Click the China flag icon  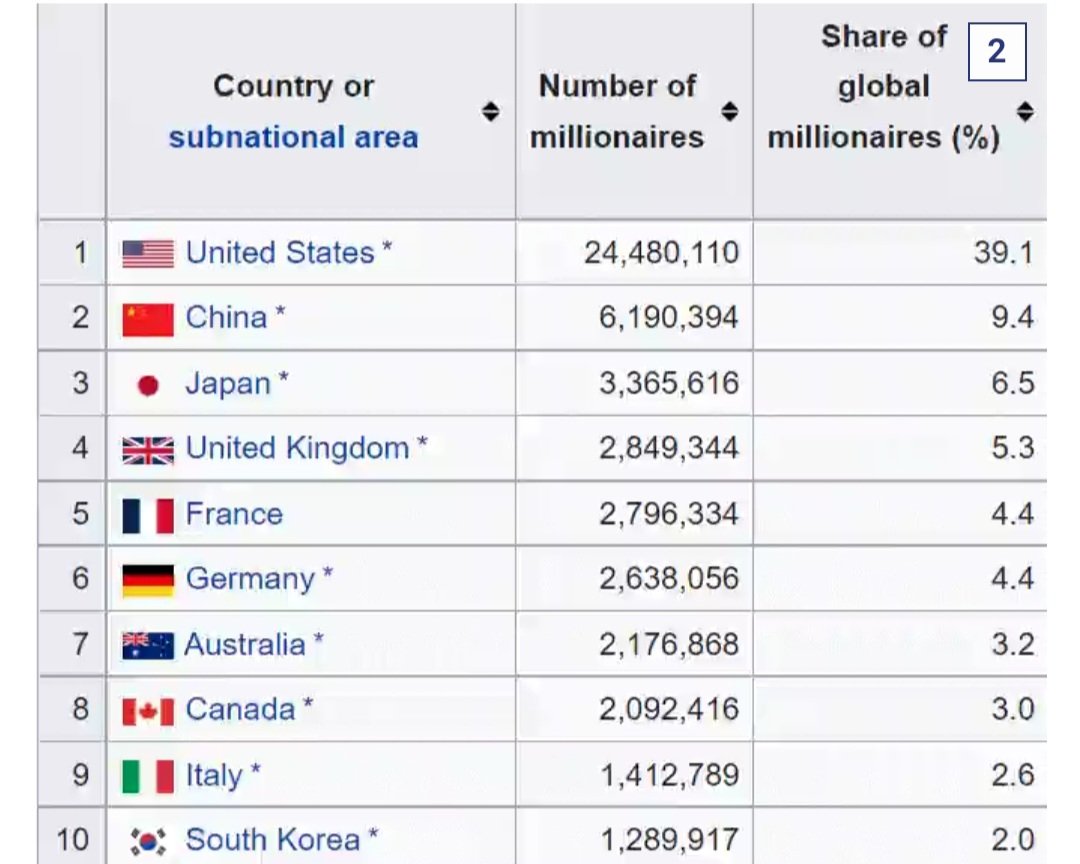[148, 319]
